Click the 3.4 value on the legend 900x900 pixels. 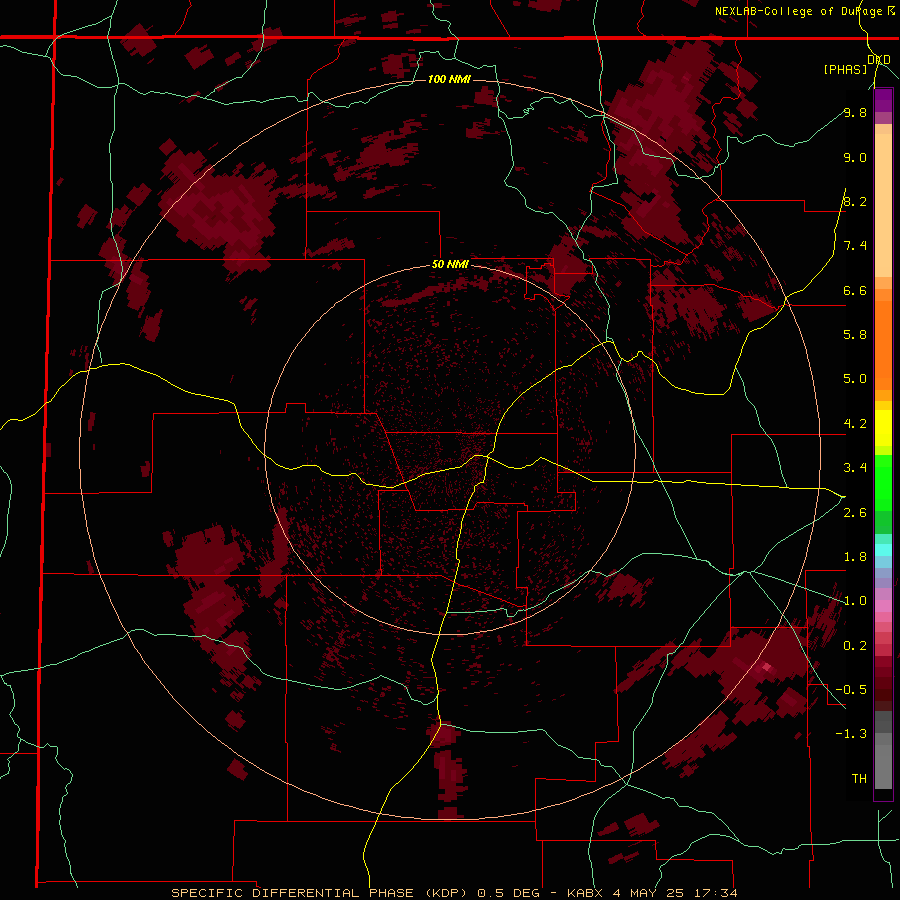[855, 467]
